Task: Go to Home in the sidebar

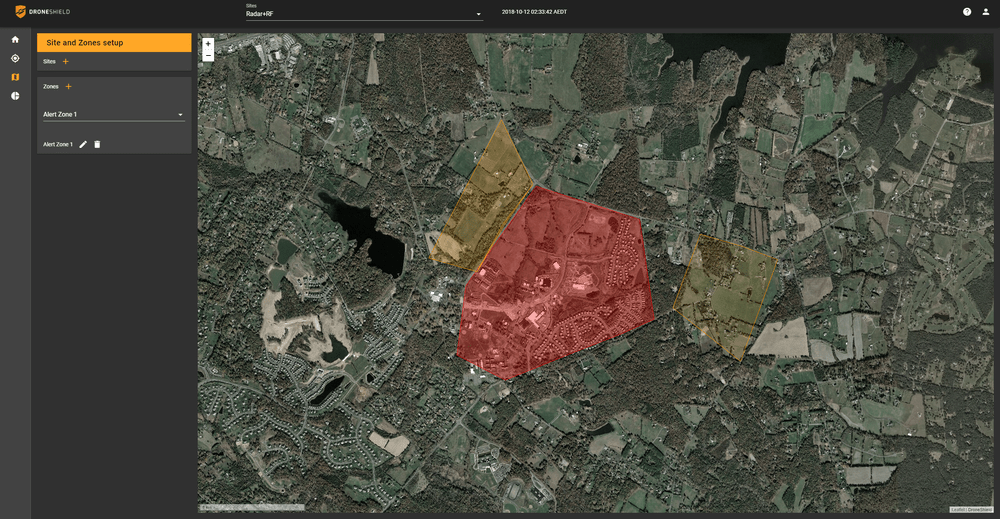Action: (x=15, y=39)
